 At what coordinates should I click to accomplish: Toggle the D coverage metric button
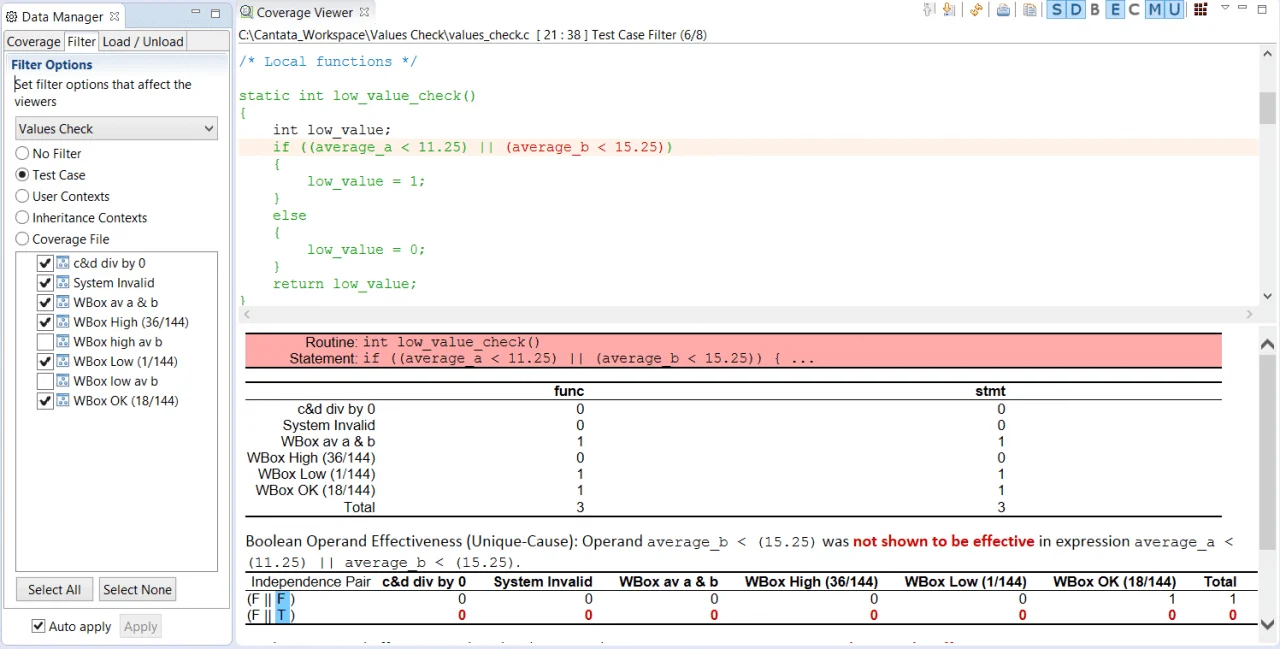[1075, 10]
